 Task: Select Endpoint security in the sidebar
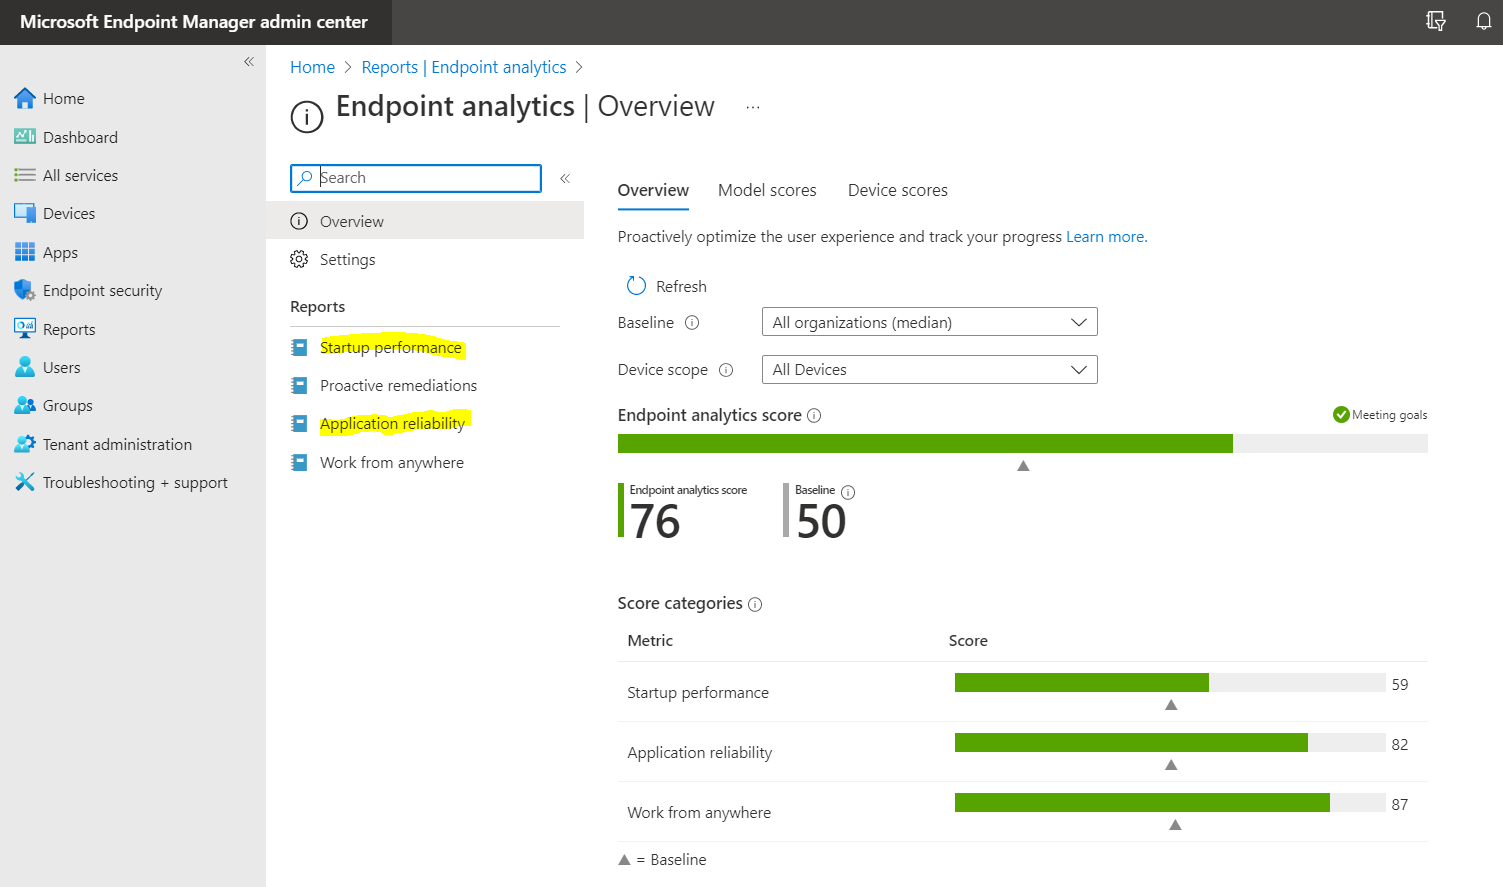click(x=102, y=290)
